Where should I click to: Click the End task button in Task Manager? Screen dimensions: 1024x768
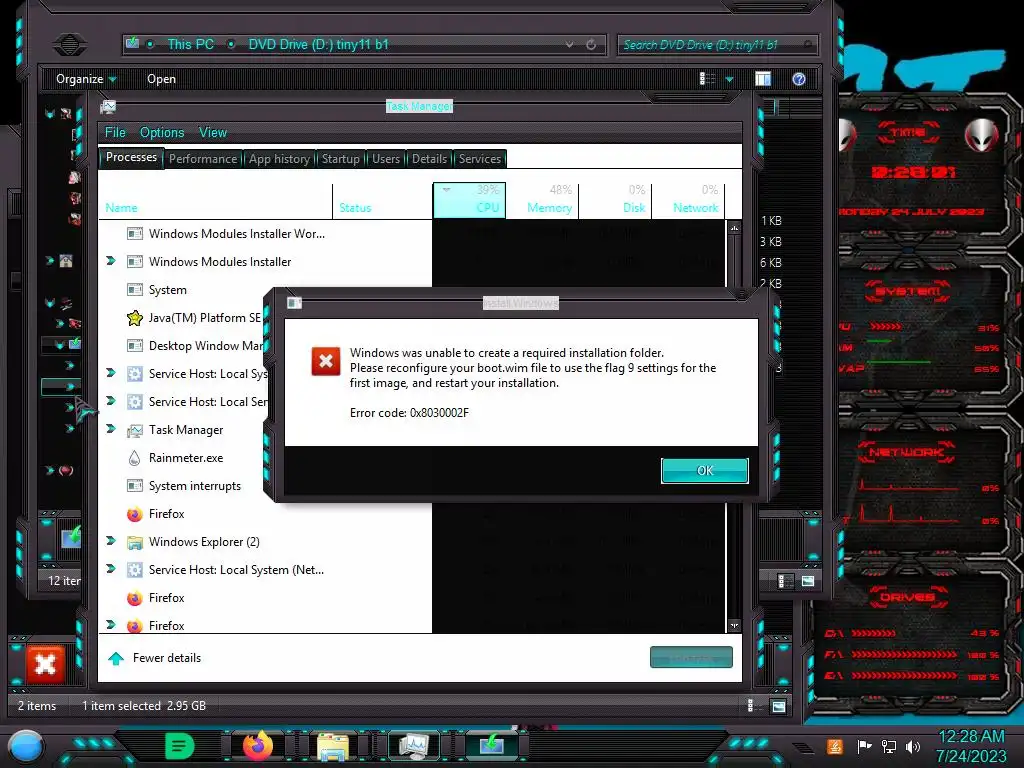pyautogui.click(x=691, y=657)
